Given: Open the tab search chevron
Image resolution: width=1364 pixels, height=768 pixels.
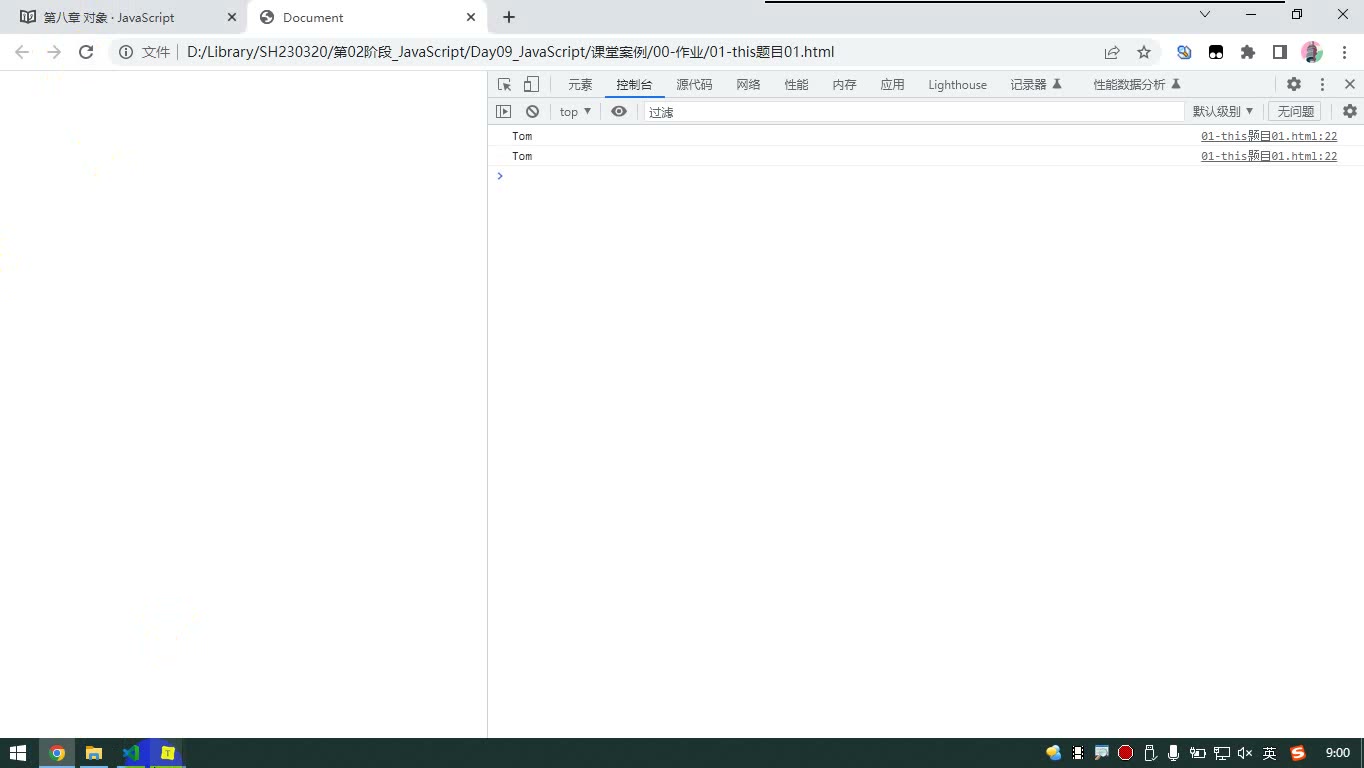Looking at the screenshot, I should coord(1205,14).
